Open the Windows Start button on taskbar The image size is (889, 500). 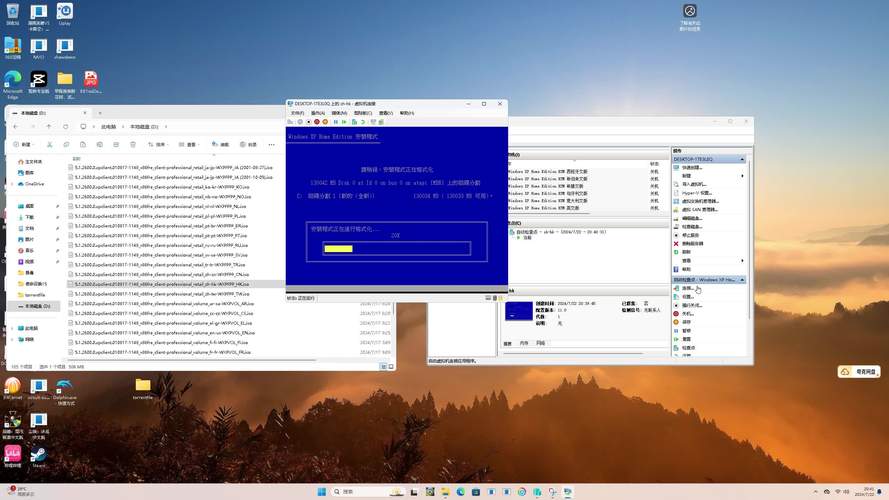coord(321,491)
